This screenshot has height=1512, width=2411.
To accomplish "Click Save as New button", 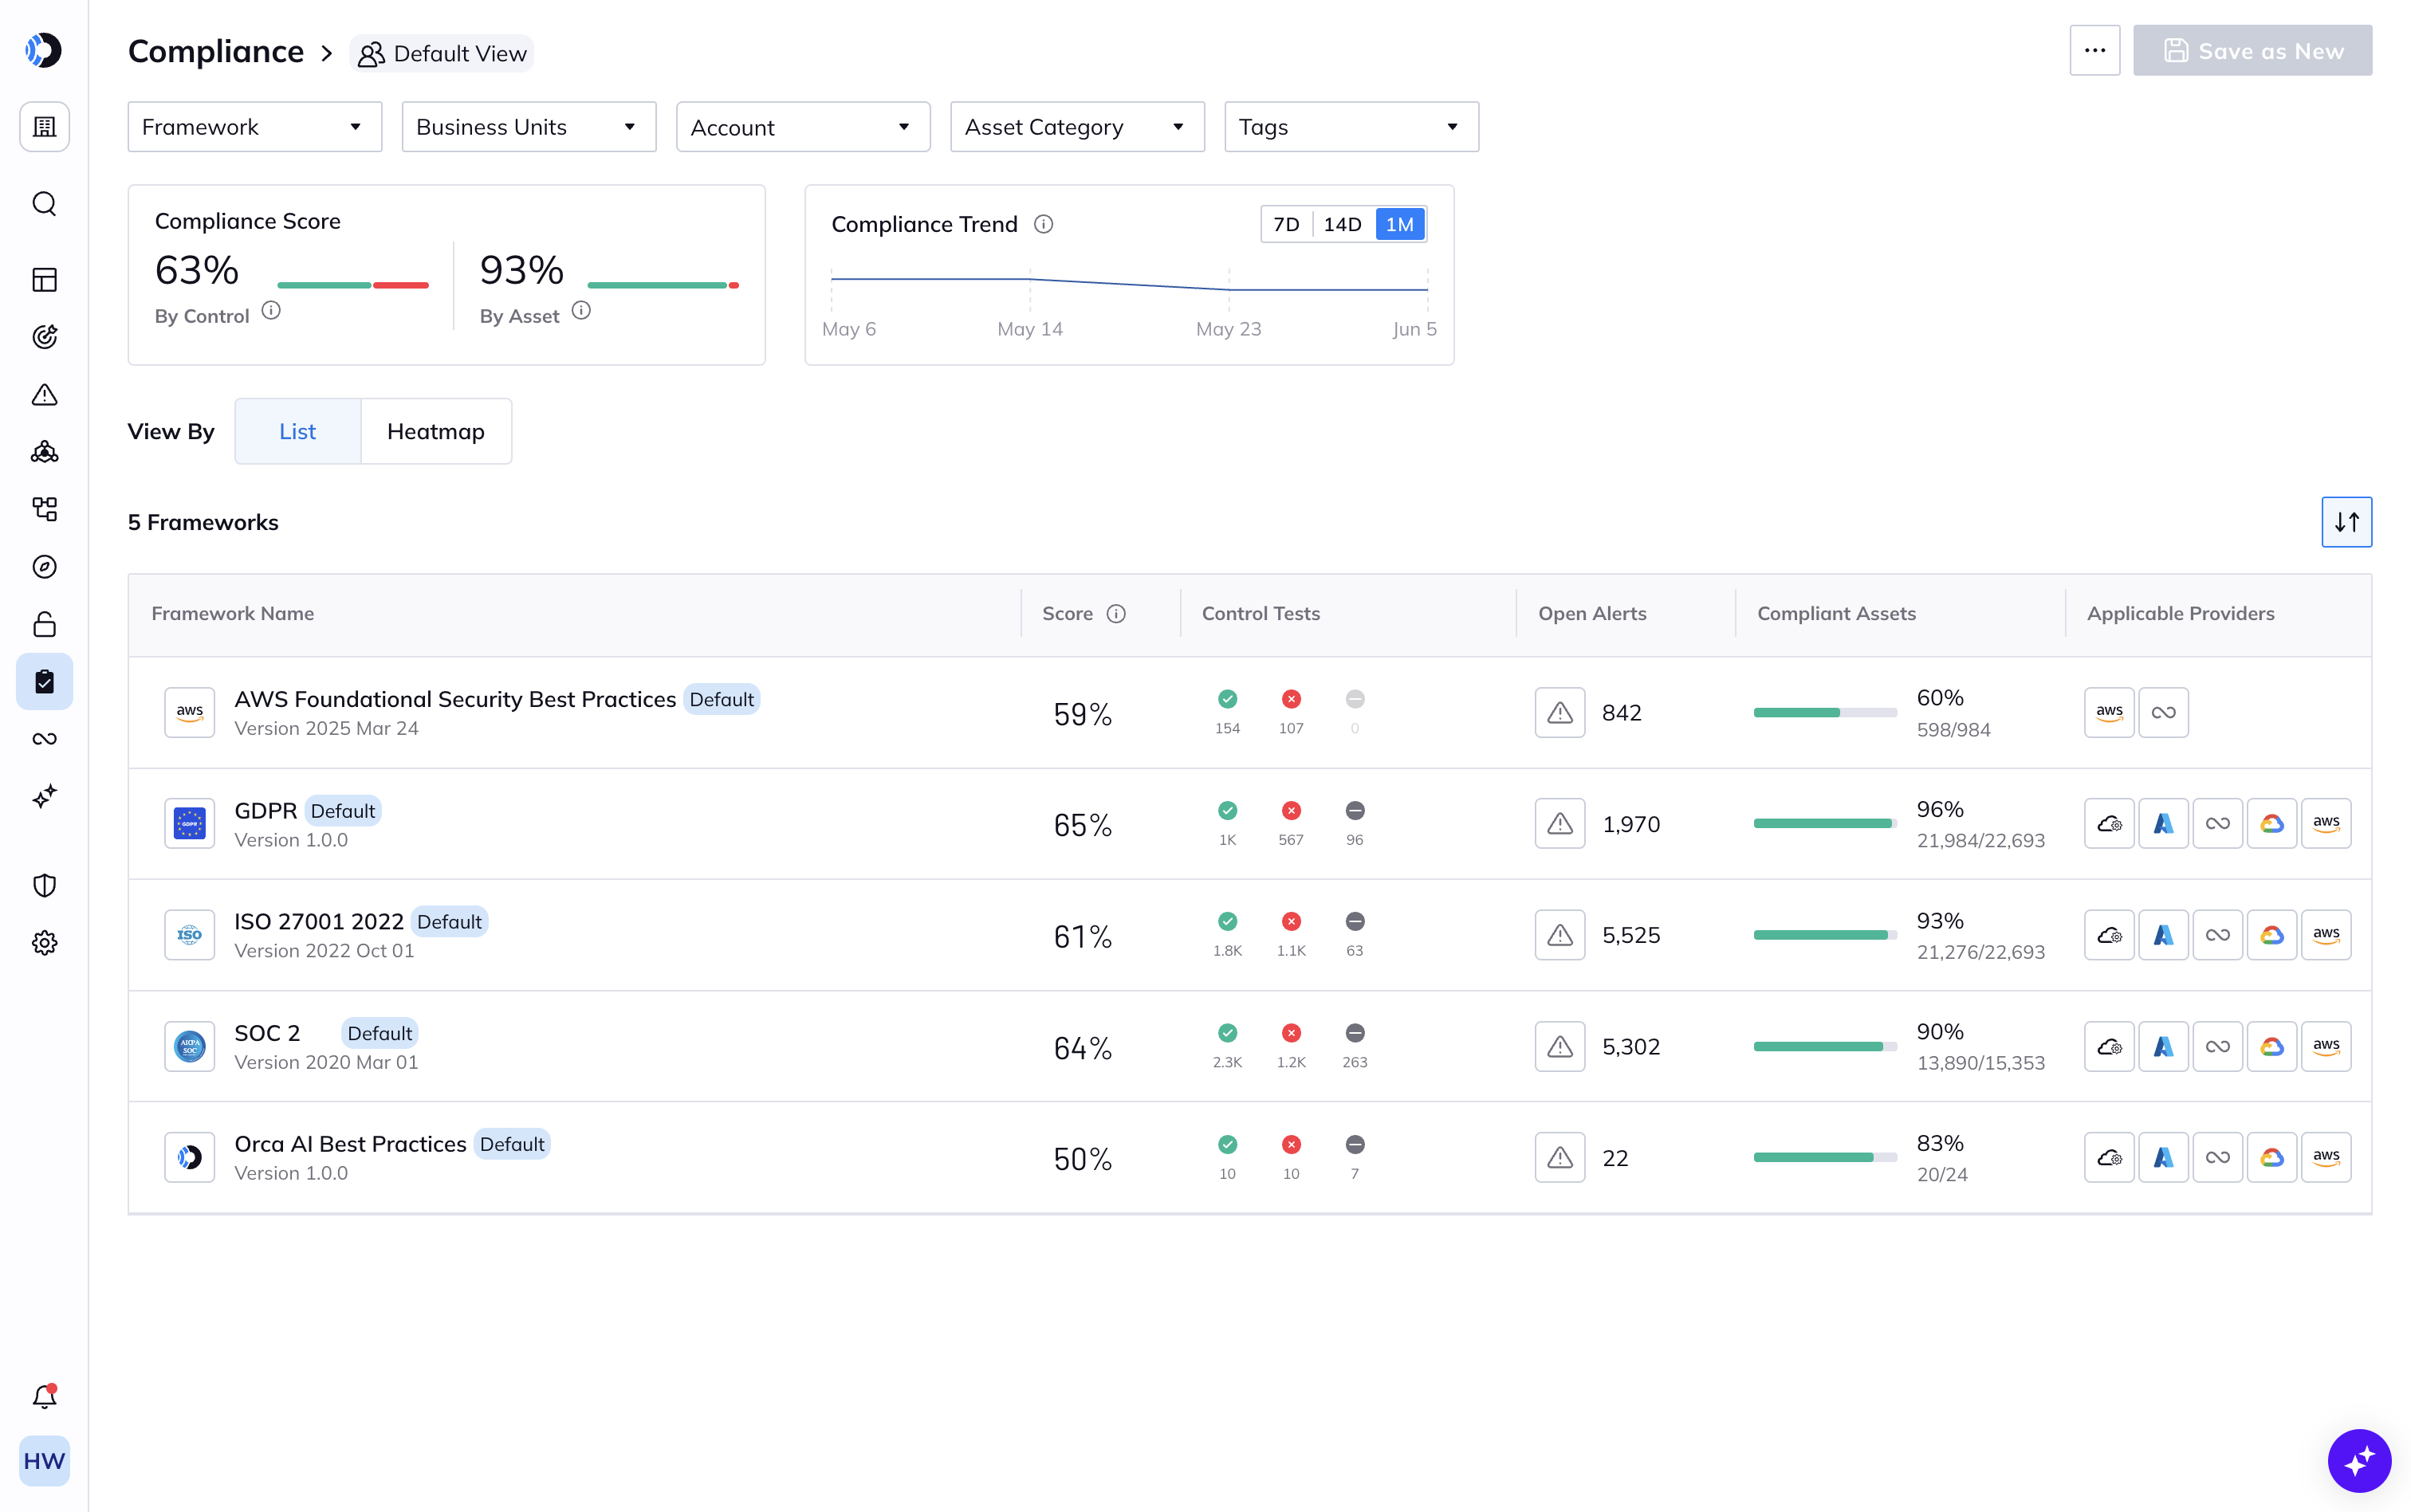I will 2252,51.
